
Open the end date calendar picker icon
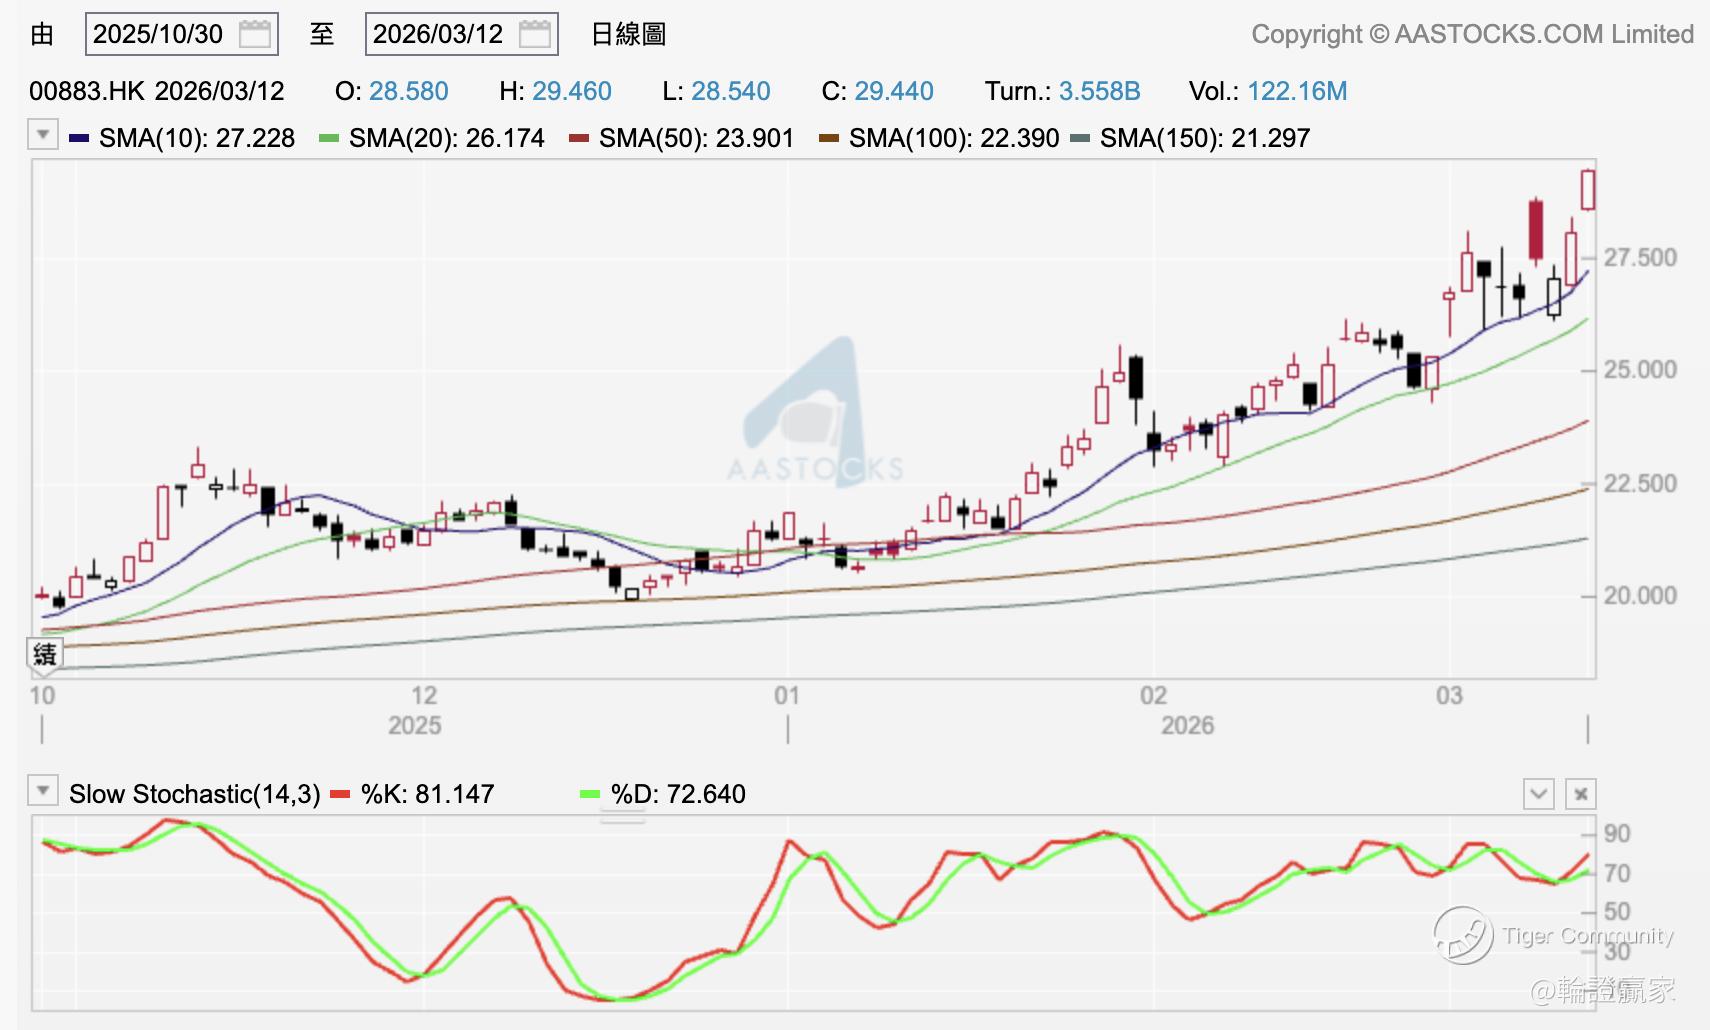pos(535,35)
